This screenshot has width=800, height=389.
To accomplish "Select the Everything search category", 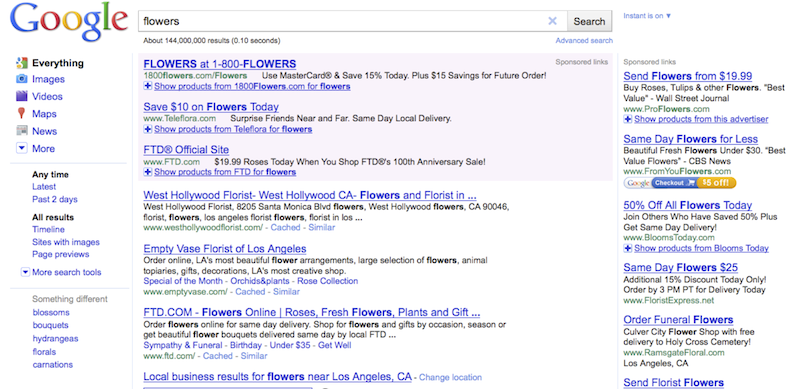I will (x=58, y=63).
